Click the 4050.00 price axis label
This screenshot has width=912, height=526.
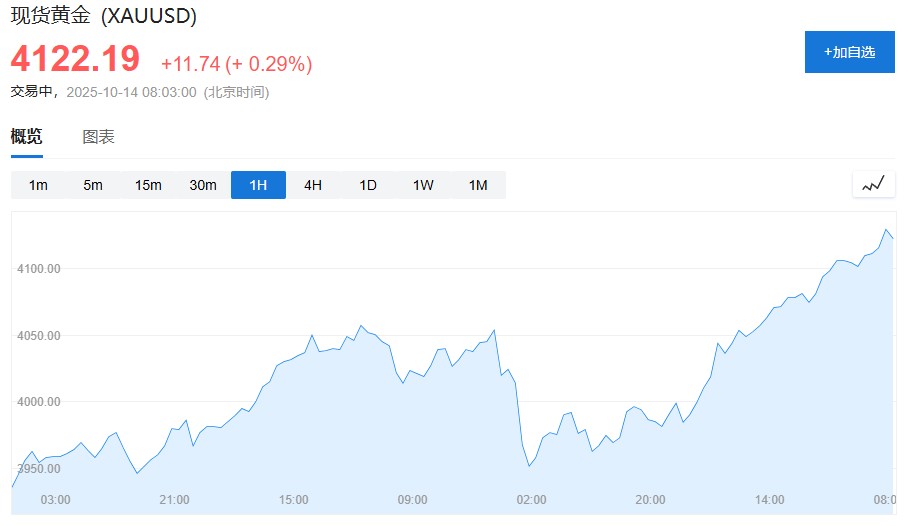click(40, 335)
